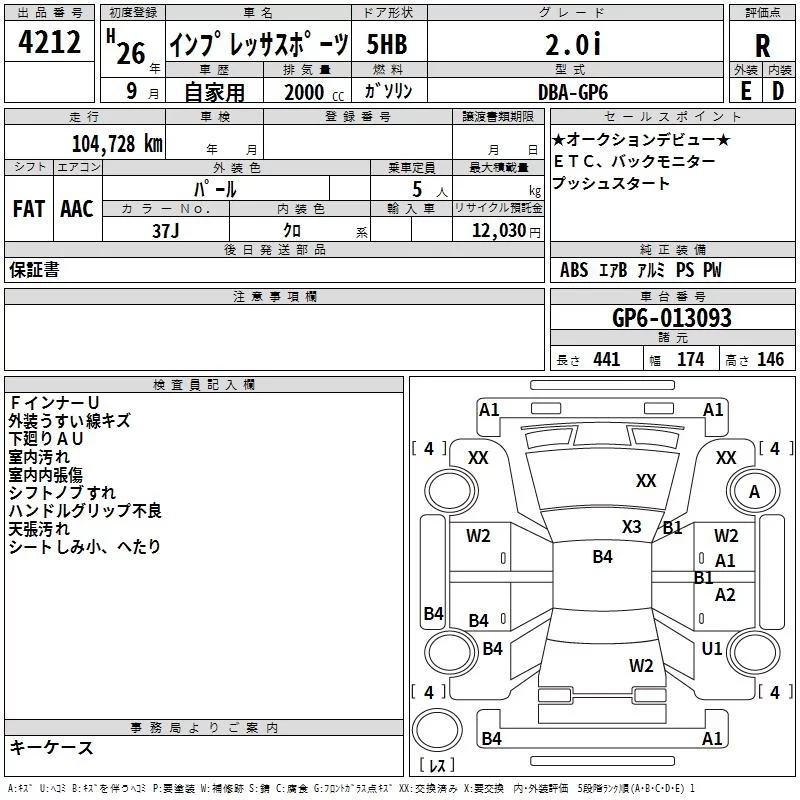Click the length value 441
The width and height of the screenshot is (800, 800).
tap(606, 360)
